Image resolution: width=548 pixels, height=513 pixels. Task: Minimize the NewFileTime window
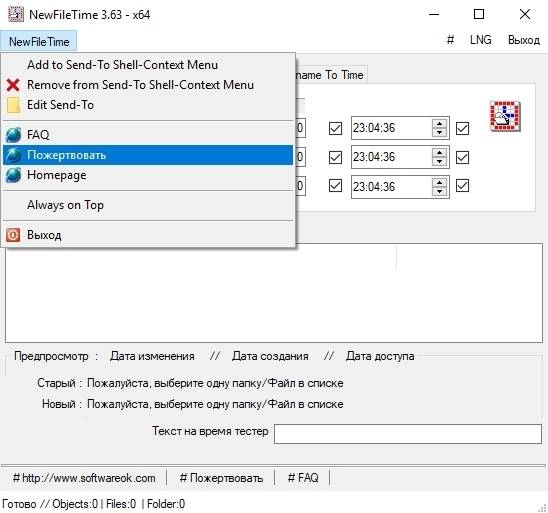click(x=434, y=14)
